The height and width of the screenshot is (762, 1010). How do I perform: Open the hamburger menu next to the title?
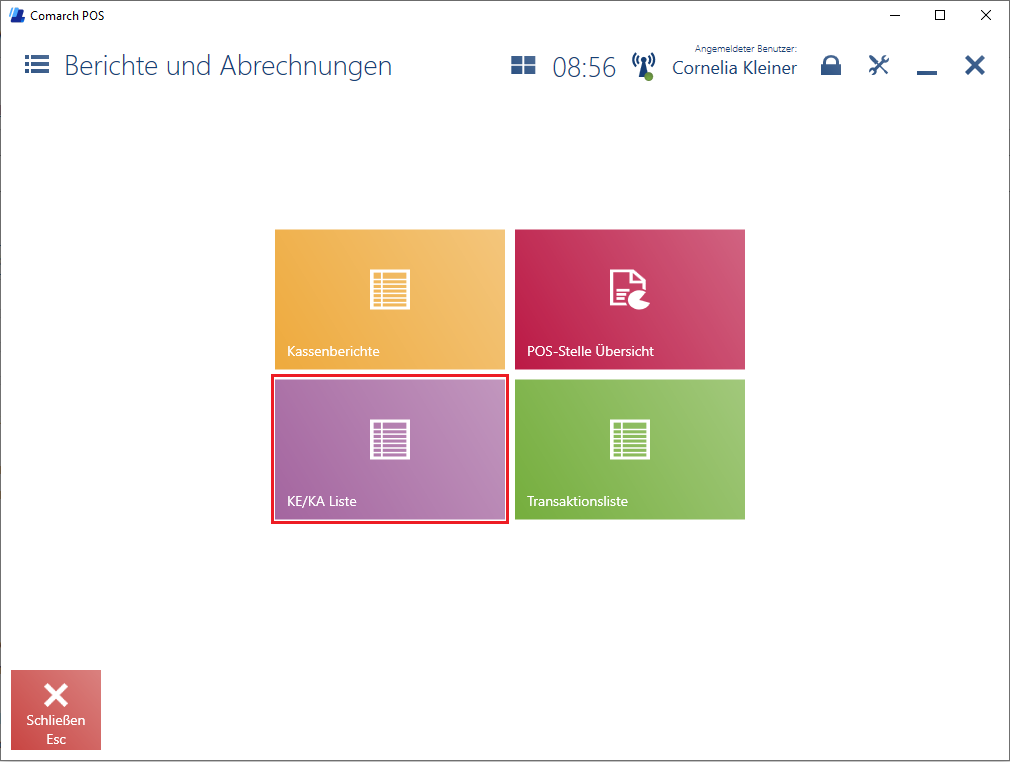[37, 66]
